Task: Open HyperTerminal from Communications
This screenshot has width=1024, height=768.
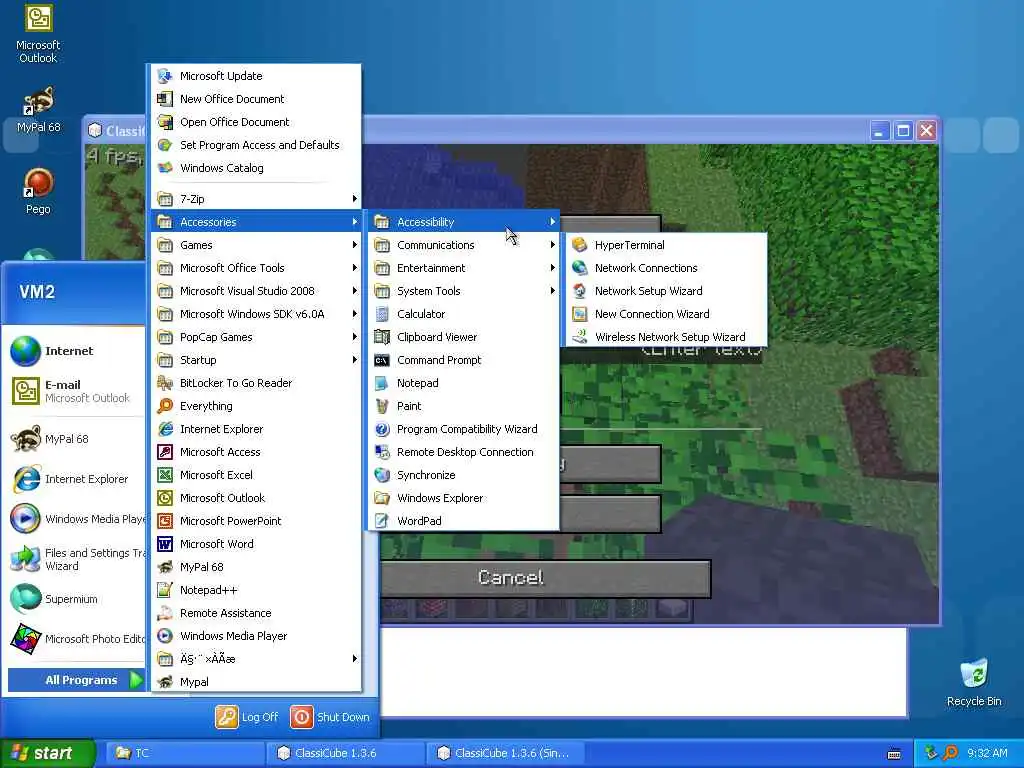Action: click(665, 245)
